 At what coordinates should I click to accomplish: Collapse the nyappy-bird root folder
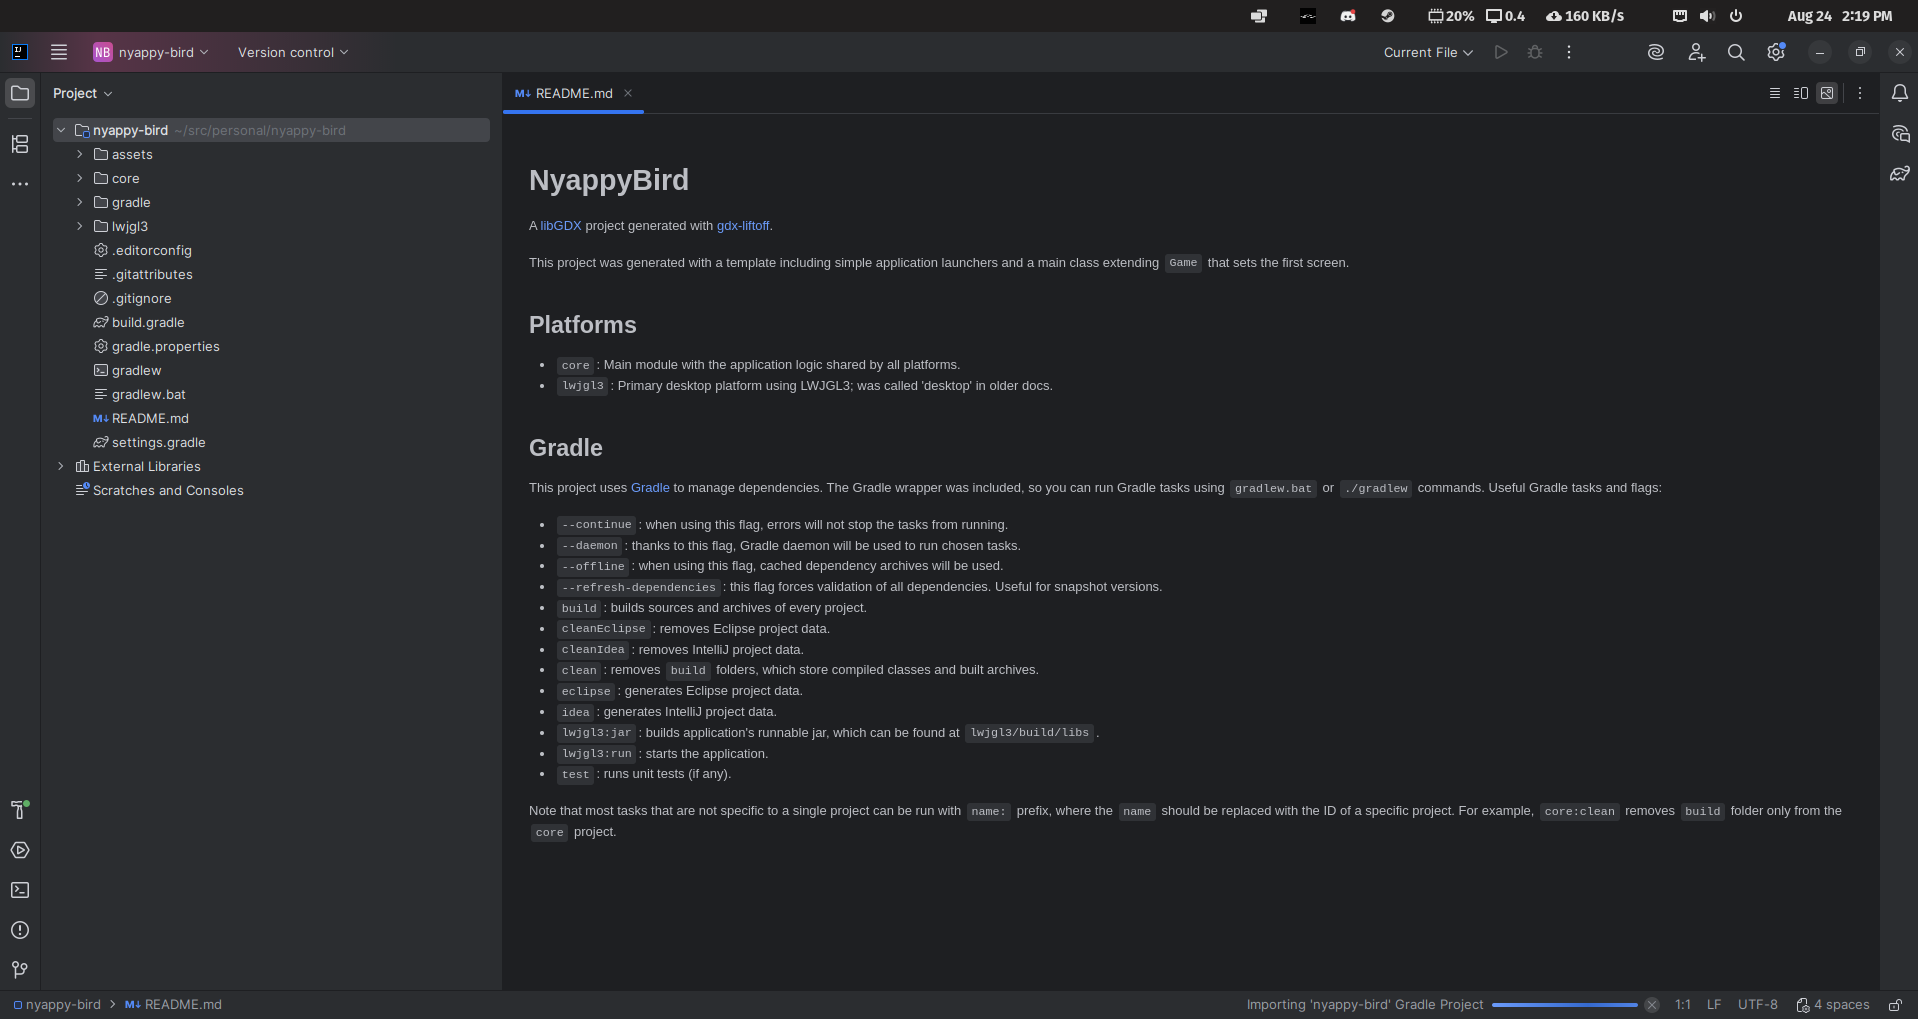[x=61, y=130]
